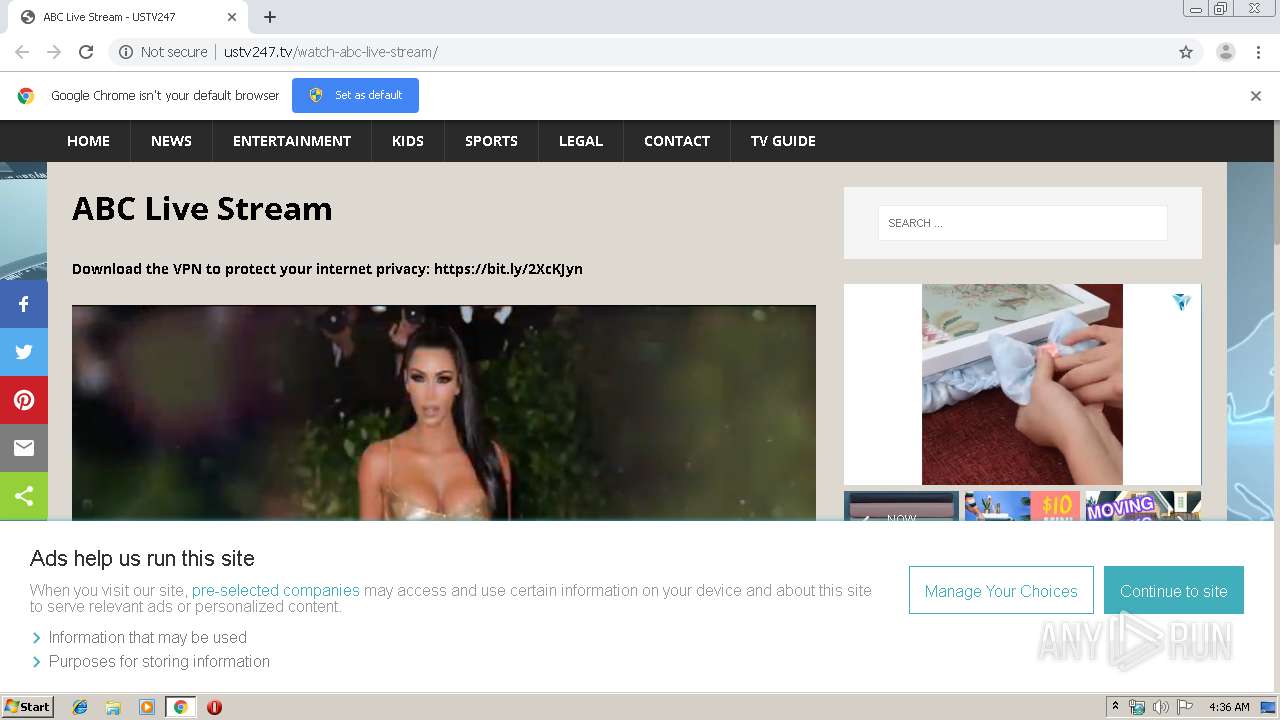Show hidden system tray icons
Viewport: 1280px width, 720px height.
[1115, 707]
